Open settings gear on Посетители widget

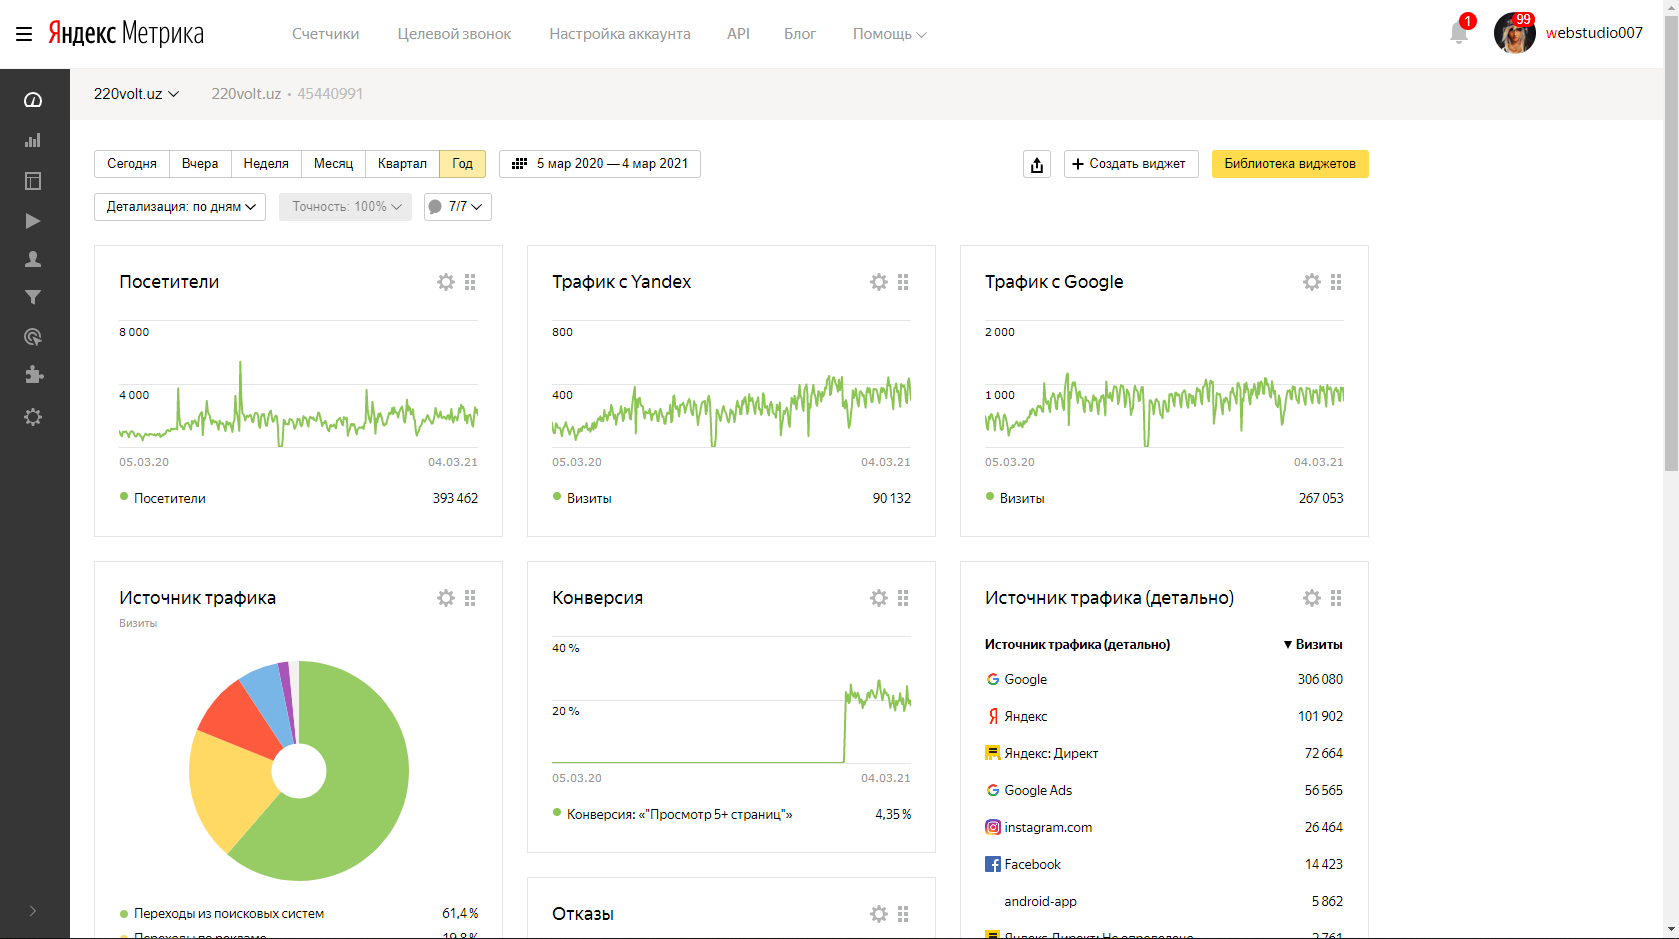click(446, 282)
